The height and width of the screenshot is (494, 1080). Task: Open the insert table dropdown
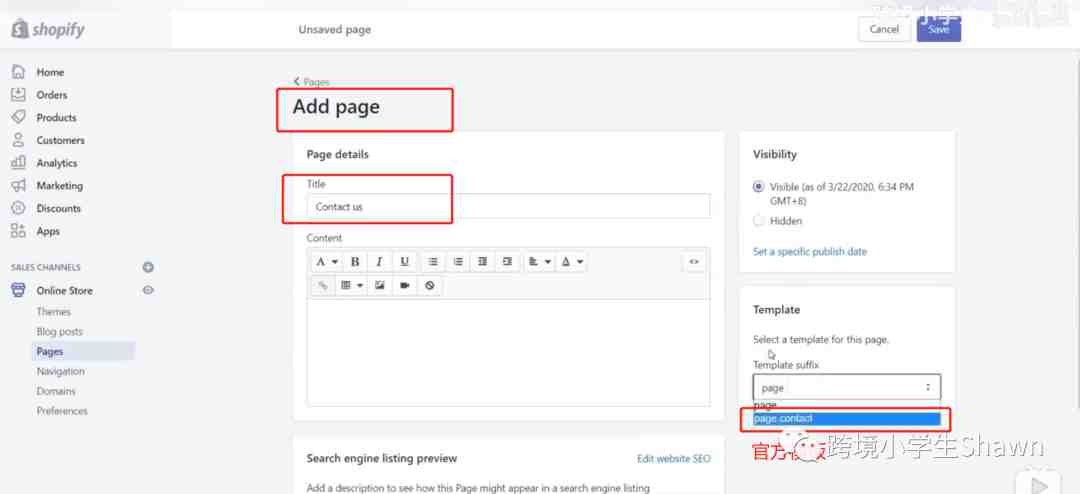(351, 286)
